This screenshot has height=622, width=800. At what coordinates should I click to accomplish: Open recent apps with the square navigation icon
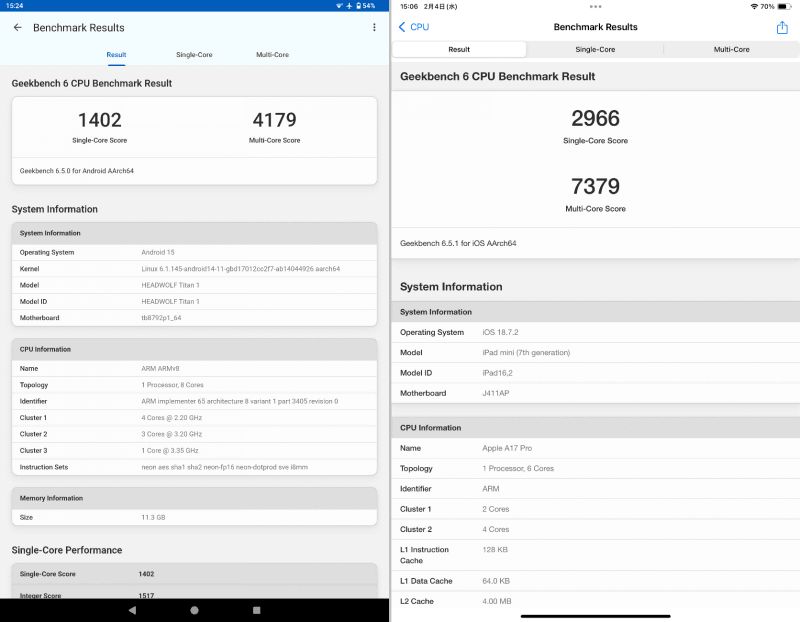pos(257,609)
